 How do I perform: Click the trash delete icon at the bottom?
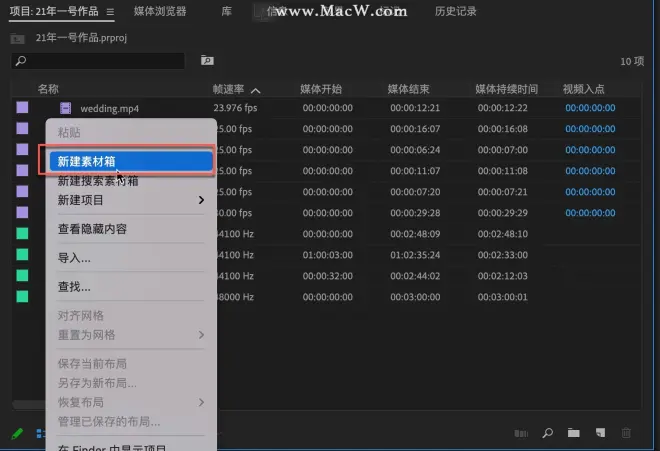[626, 433]
